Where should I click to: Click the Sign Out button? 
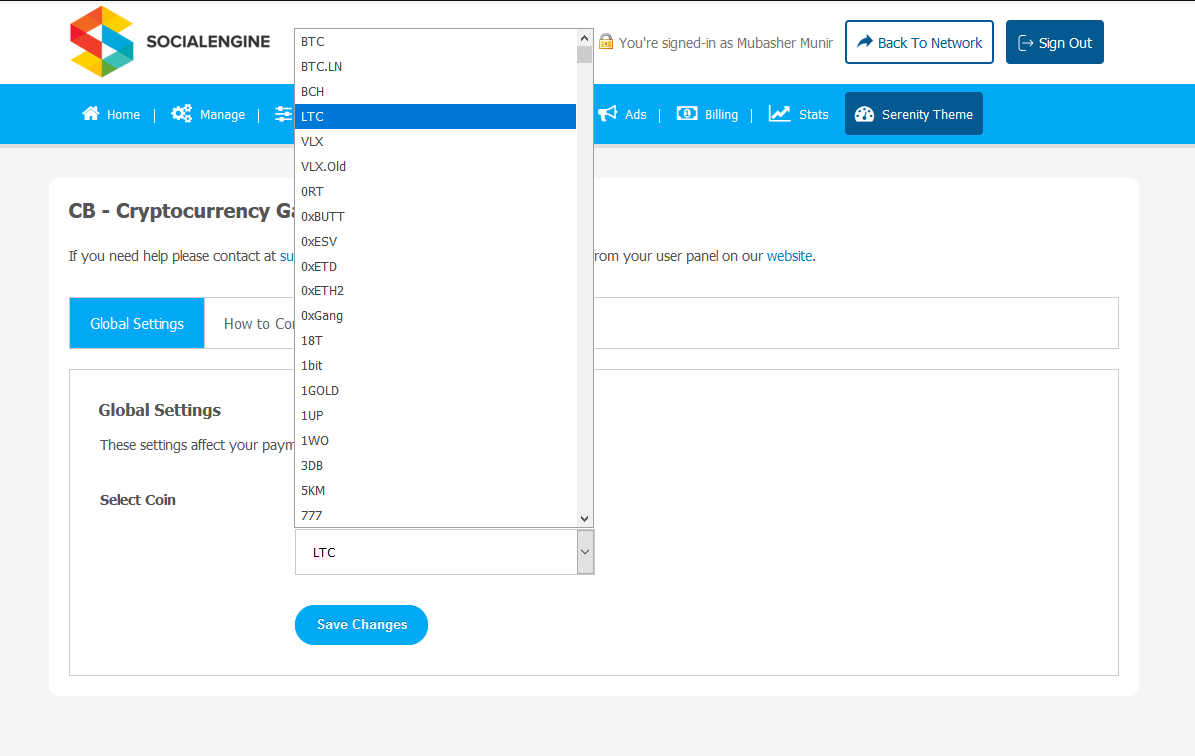(1054, 42)
